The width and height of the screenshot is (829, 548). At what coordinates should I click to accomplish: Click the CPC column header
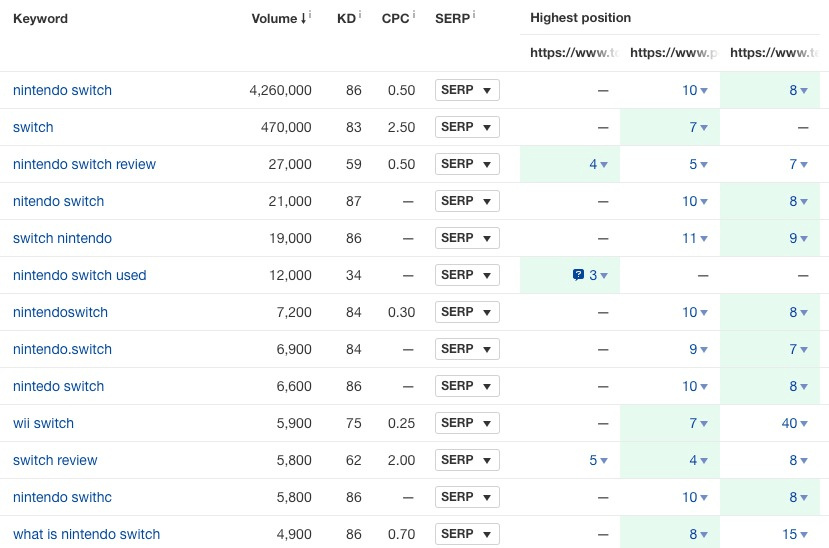395,18
